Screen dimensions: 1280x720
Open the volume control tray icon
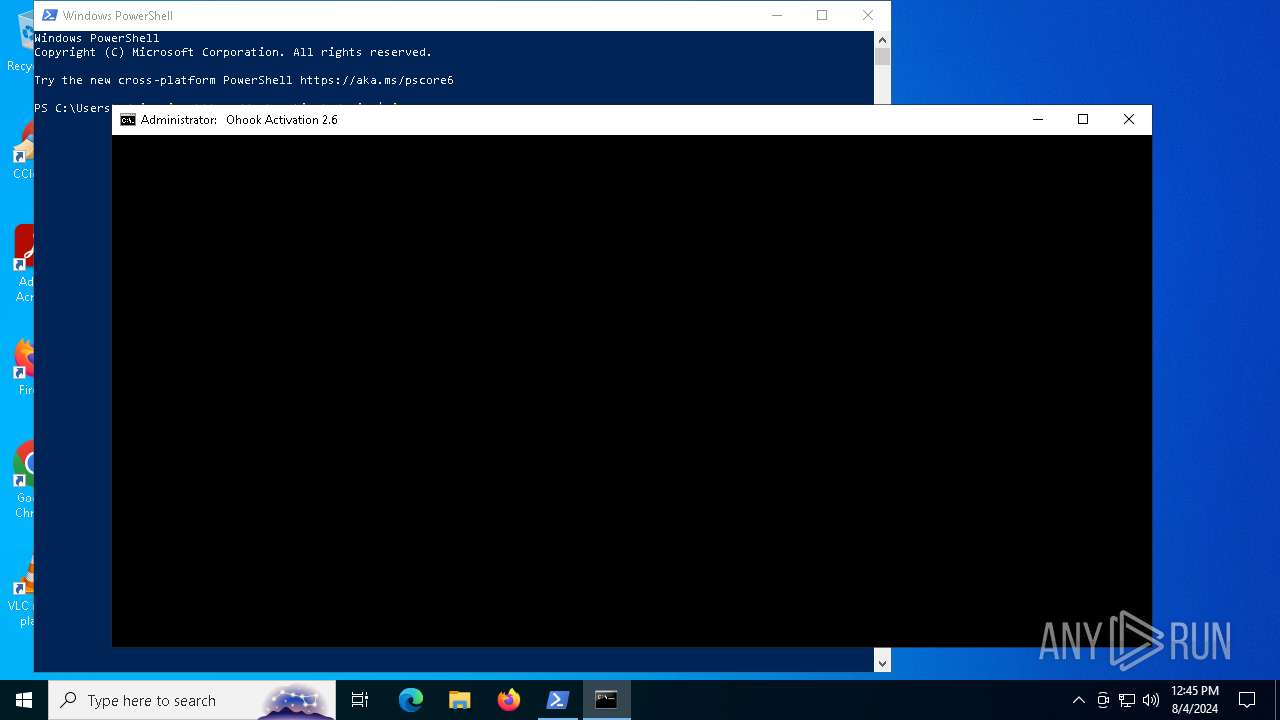[x=1151, y=700]
